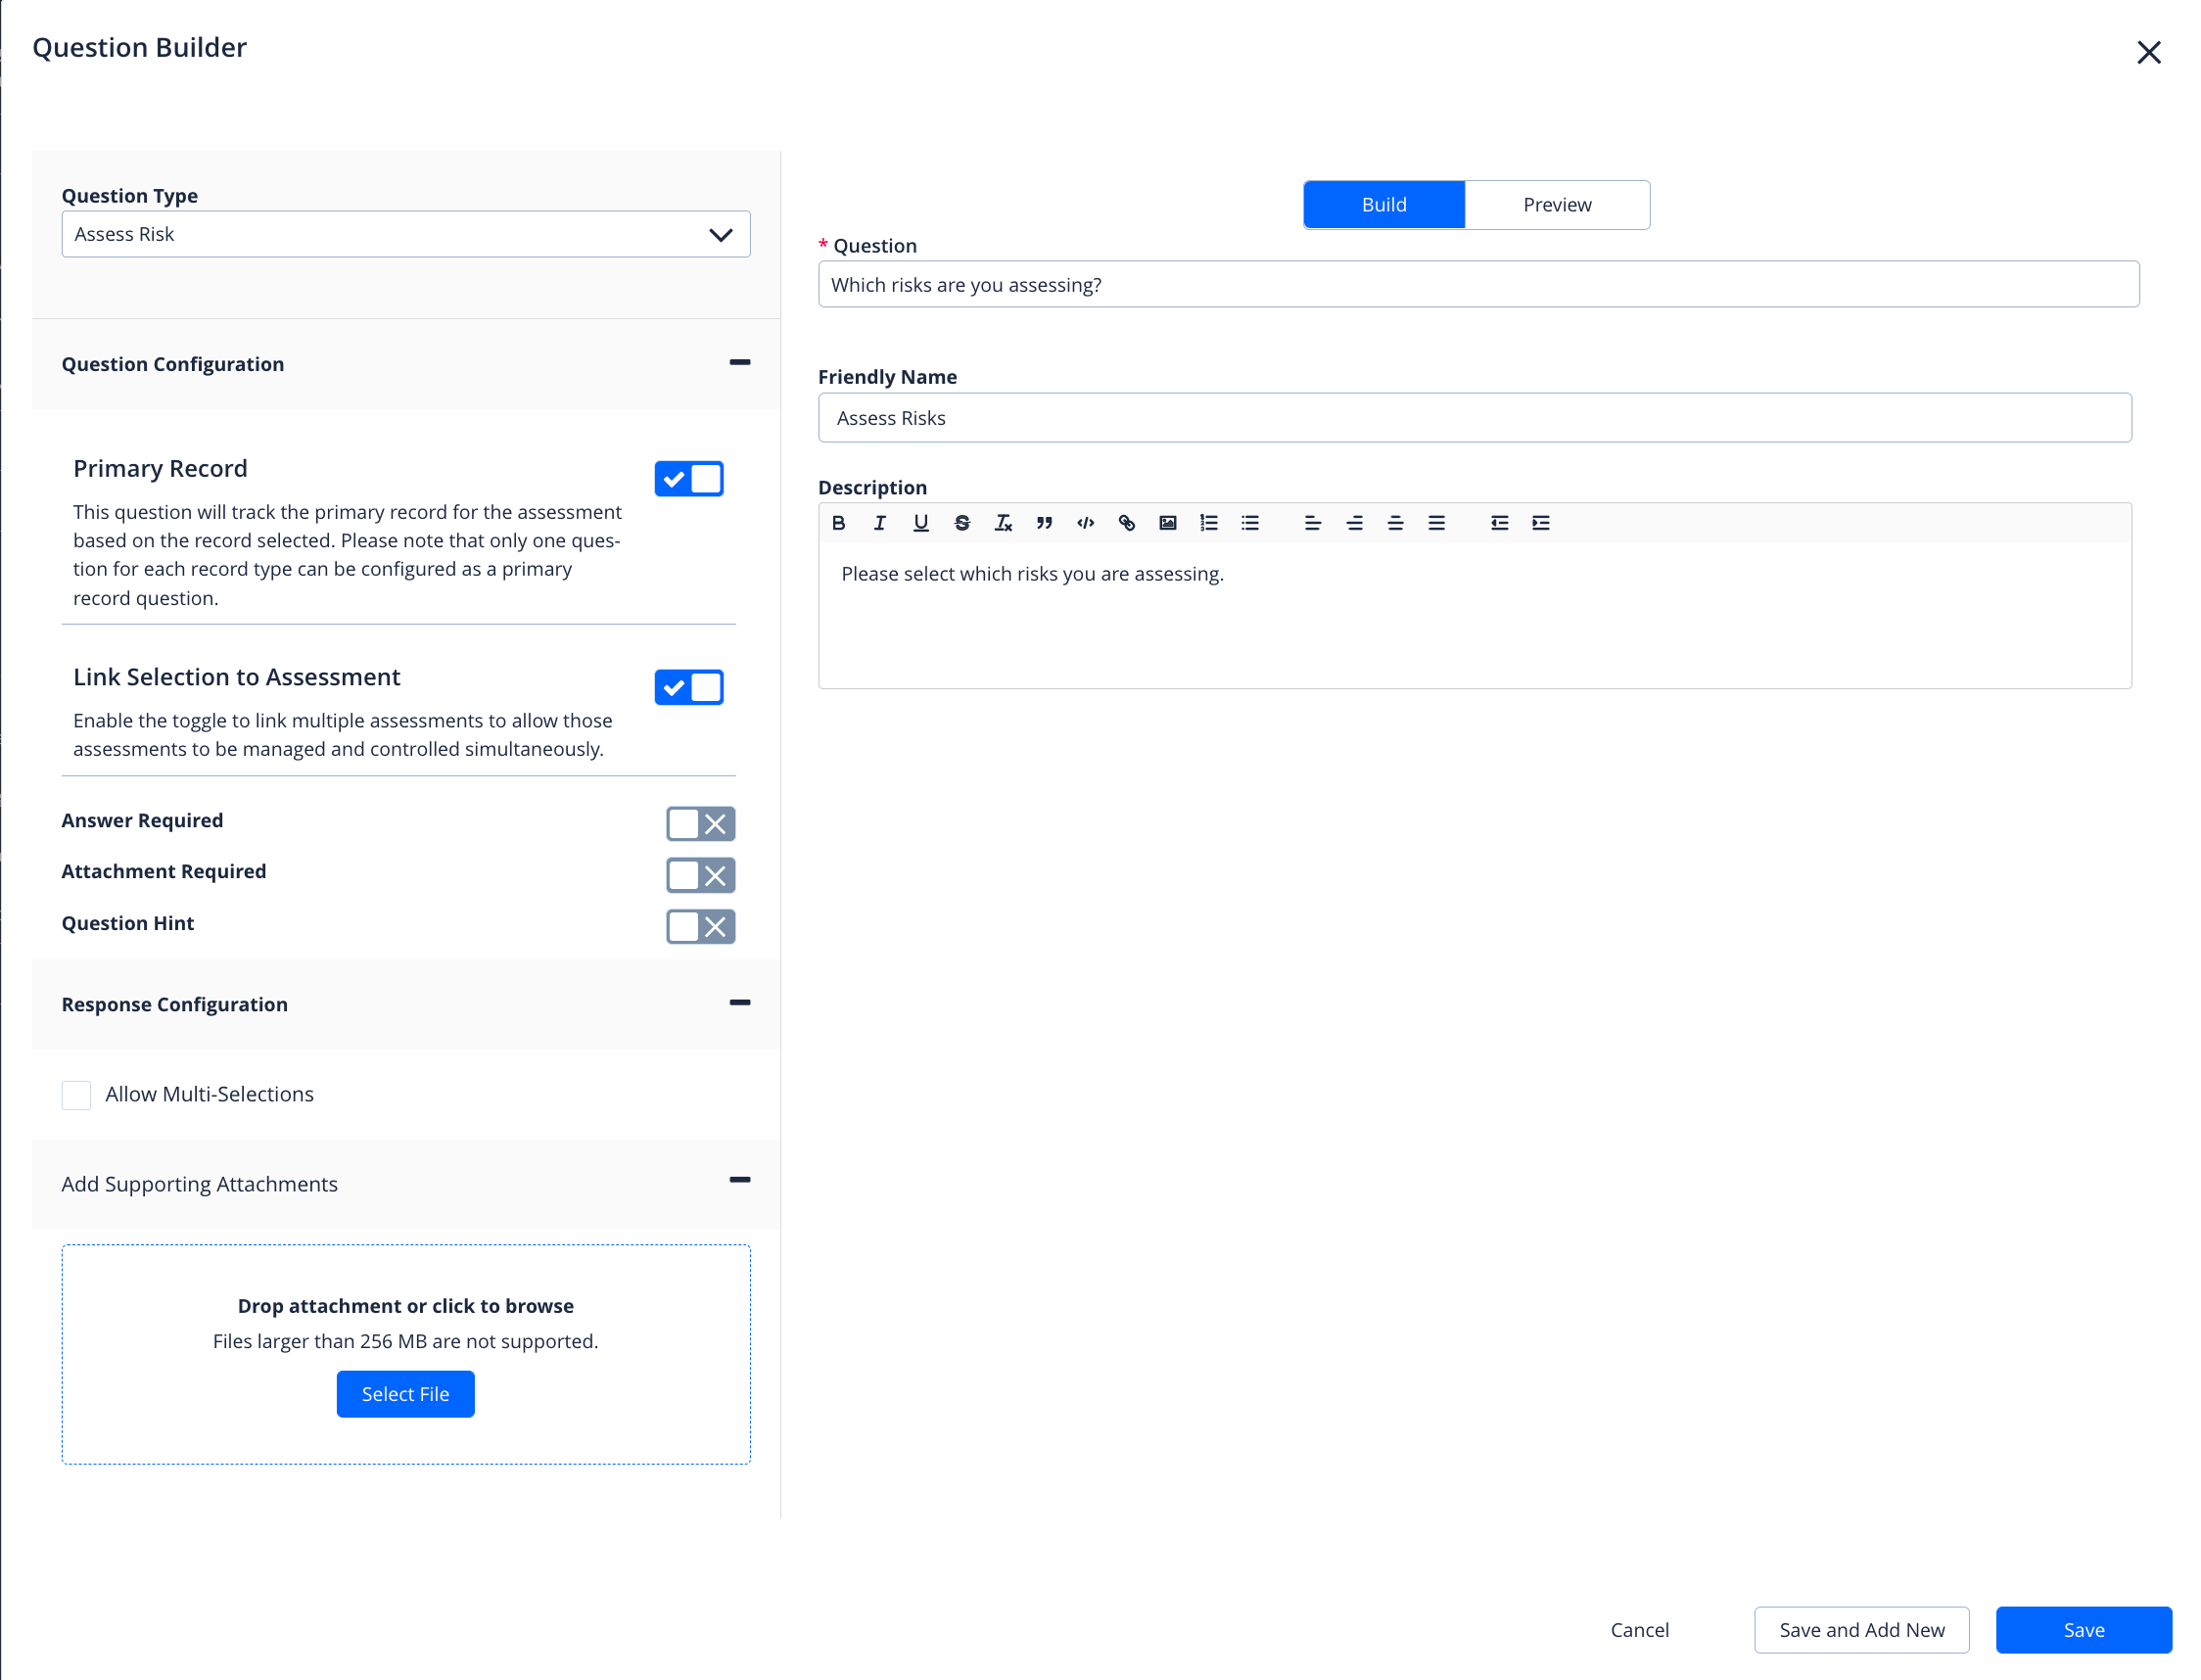The image size is (2201, 1680).
Task: Insert a blockquote in Description
Action: coord(1044,523)
